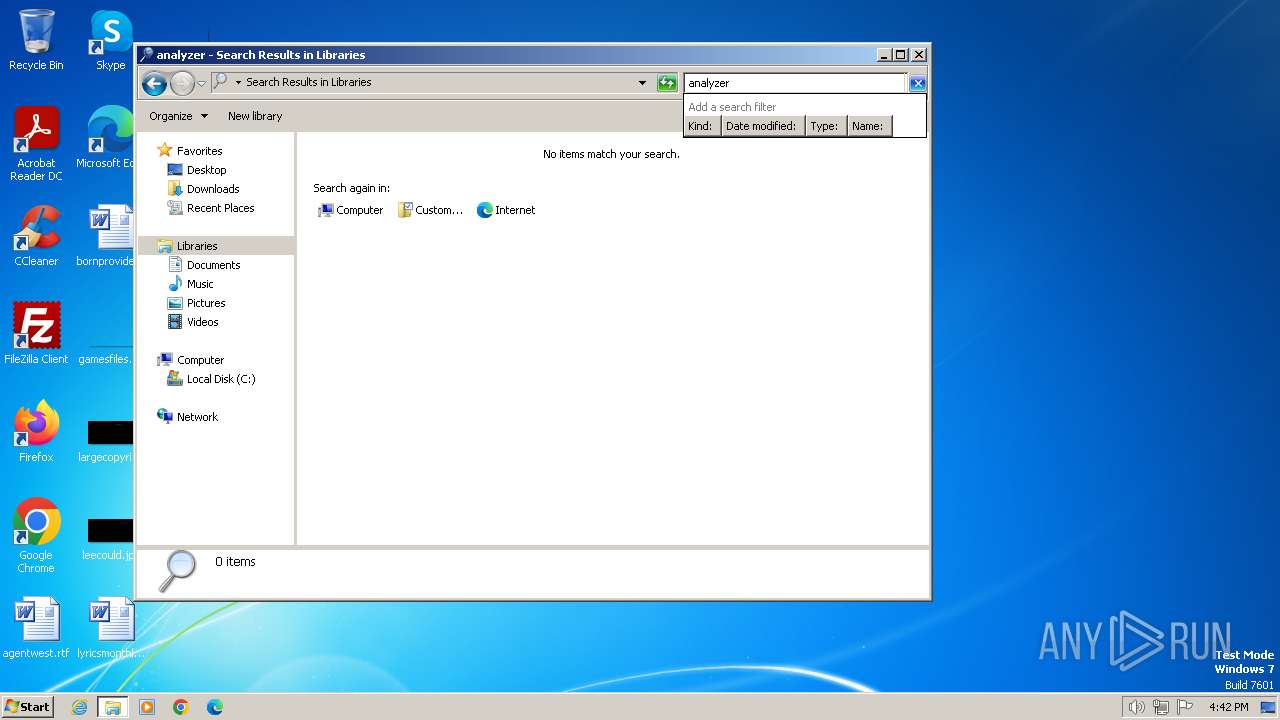This screenshot has height=720, width=1280.
Task: Click the Skype desktop shortcut
Action: pyautogui.click(x=110, y=40)
